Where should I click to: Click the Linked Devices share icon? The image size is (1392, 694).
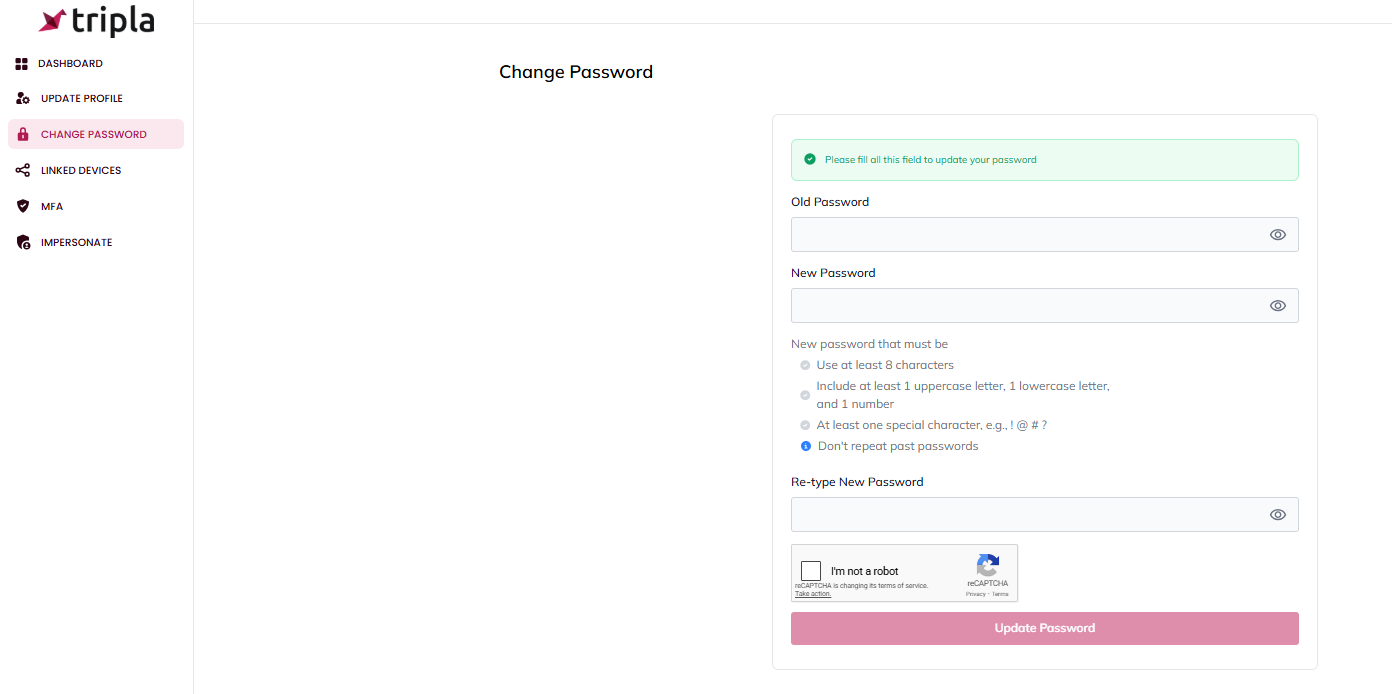23,171
